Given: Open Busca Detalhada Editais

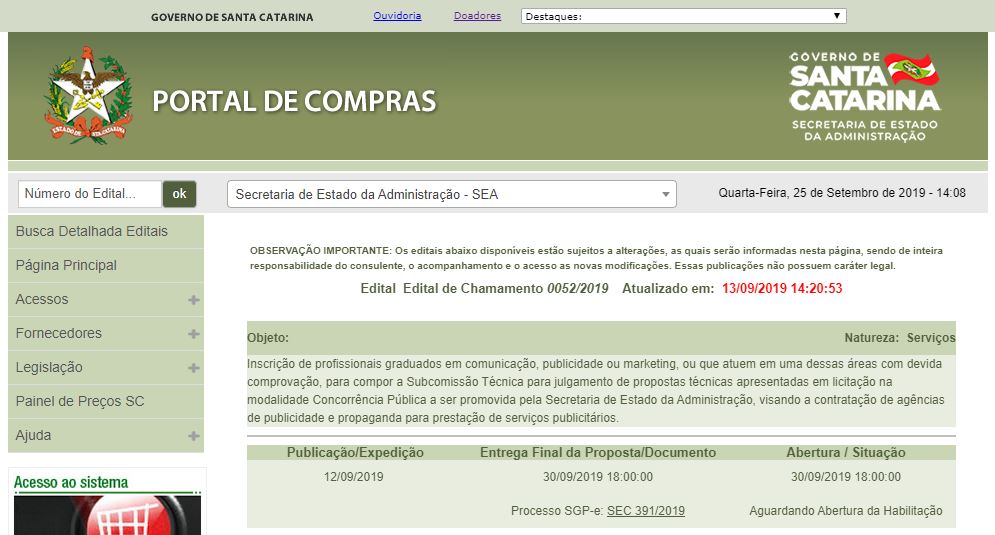Looking at the screenshot, I should click(x=106, y=232).
